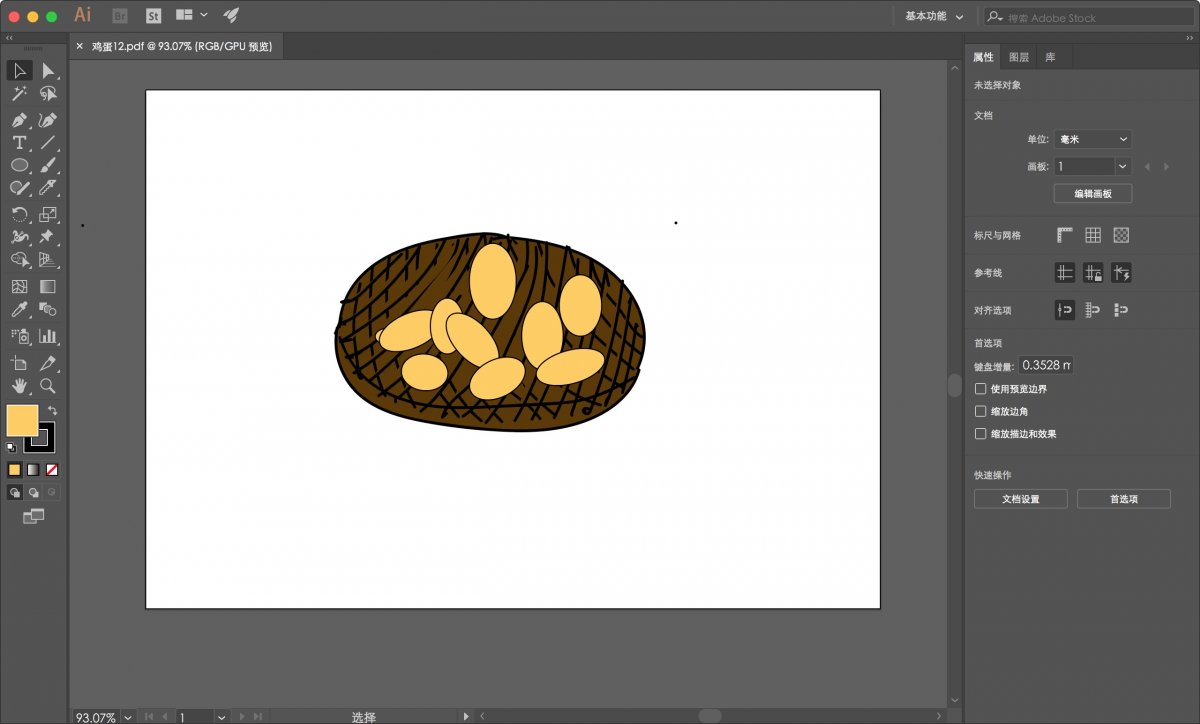Enable 缩放边角 checkbox
This screenshot has height=724, width=1200.
click(x=980, y=411)
